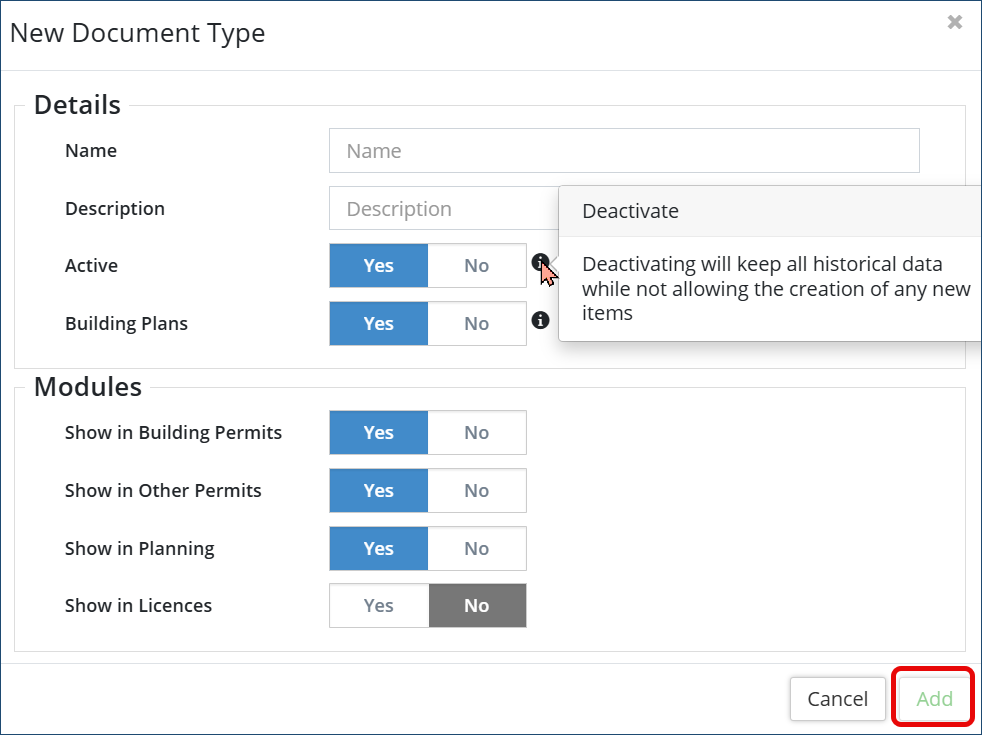Select No for Show in Licences
This screenshot has height=735, width=982.
[x=477, y=606]
